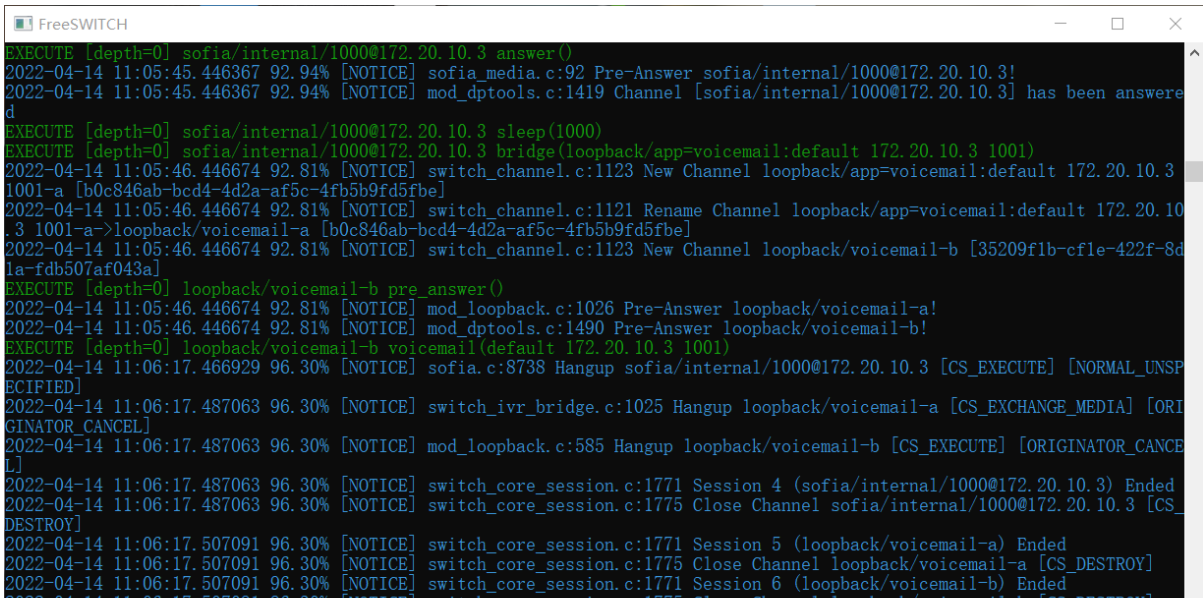This screenshot has width=1203, height=598.
Task: Click the green line ending with answer()
Action: (x=288, y=53)
